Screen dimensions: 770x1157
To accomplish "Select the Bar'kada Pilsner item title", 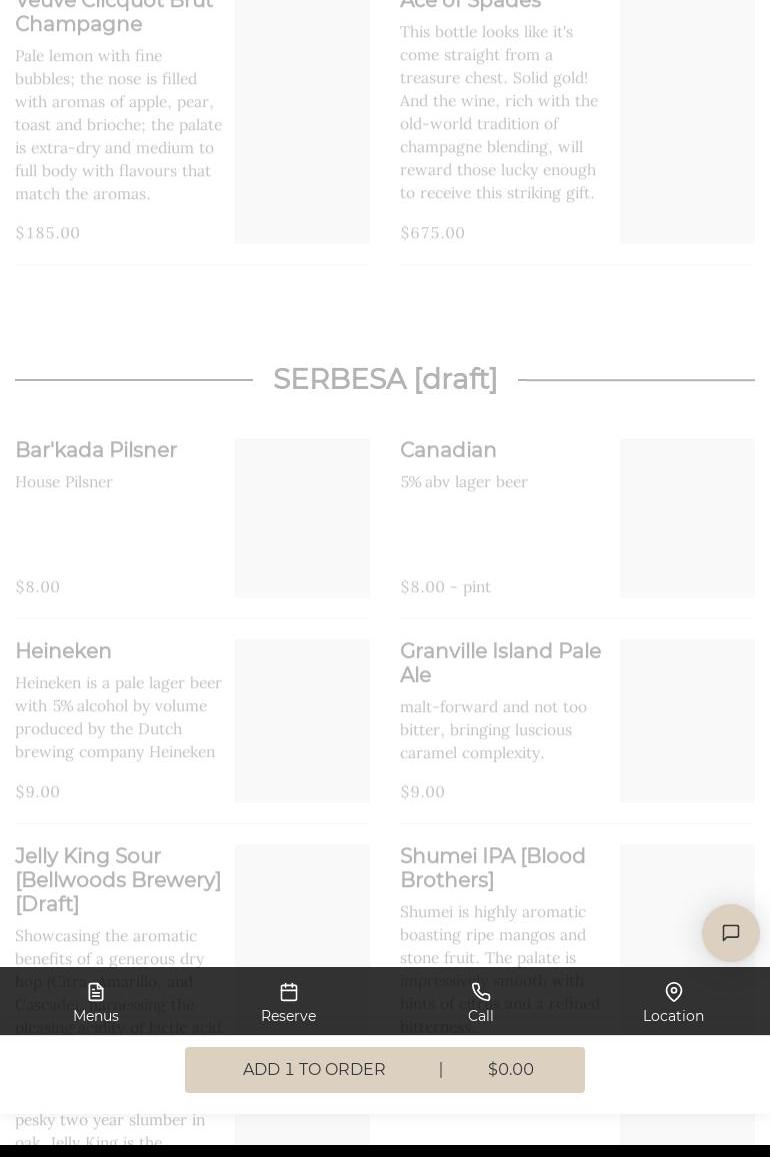I will click(x=96, y=450).
